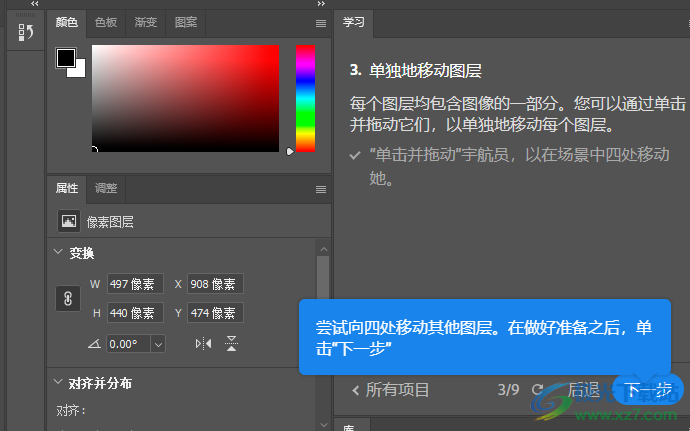
Task: Select the background white color swatch
Action: [78, 70]
